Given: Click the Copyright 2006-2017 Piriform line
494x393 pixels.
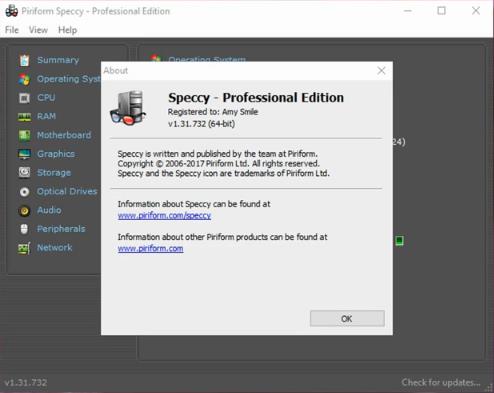Looking at the screenshot, I should coord(218,164).
